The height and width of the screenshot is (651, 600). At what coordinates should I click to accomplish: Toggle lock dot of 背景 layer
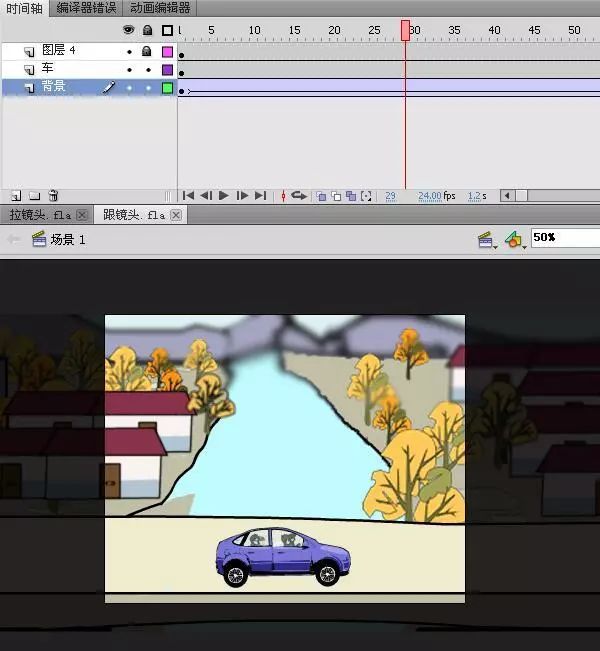click(148, 88)
